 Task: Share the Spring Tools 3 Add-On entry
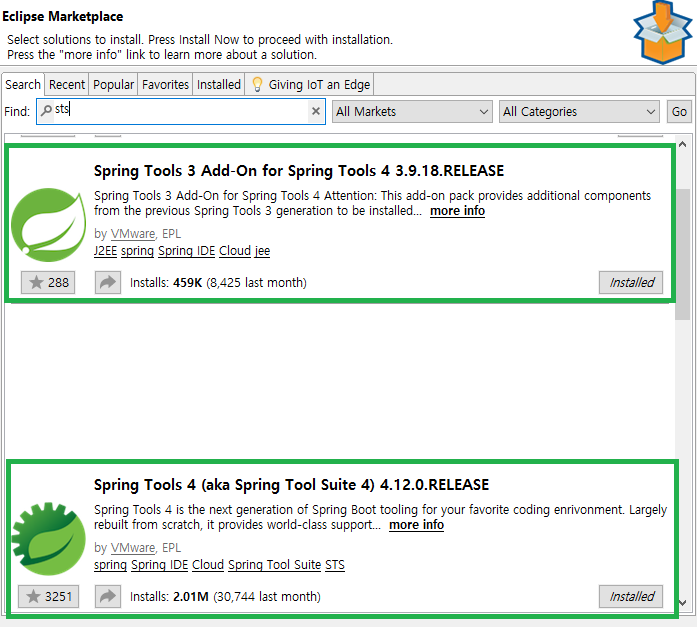click(x=108, y=283)
